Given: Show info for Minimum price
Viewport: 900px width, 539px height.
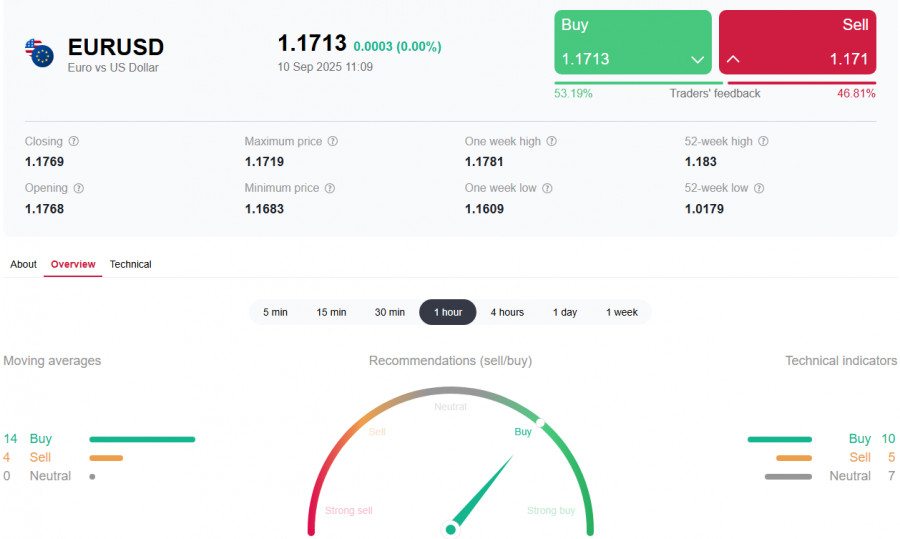Looking at the screenshot, I should [x=329, y=188].
